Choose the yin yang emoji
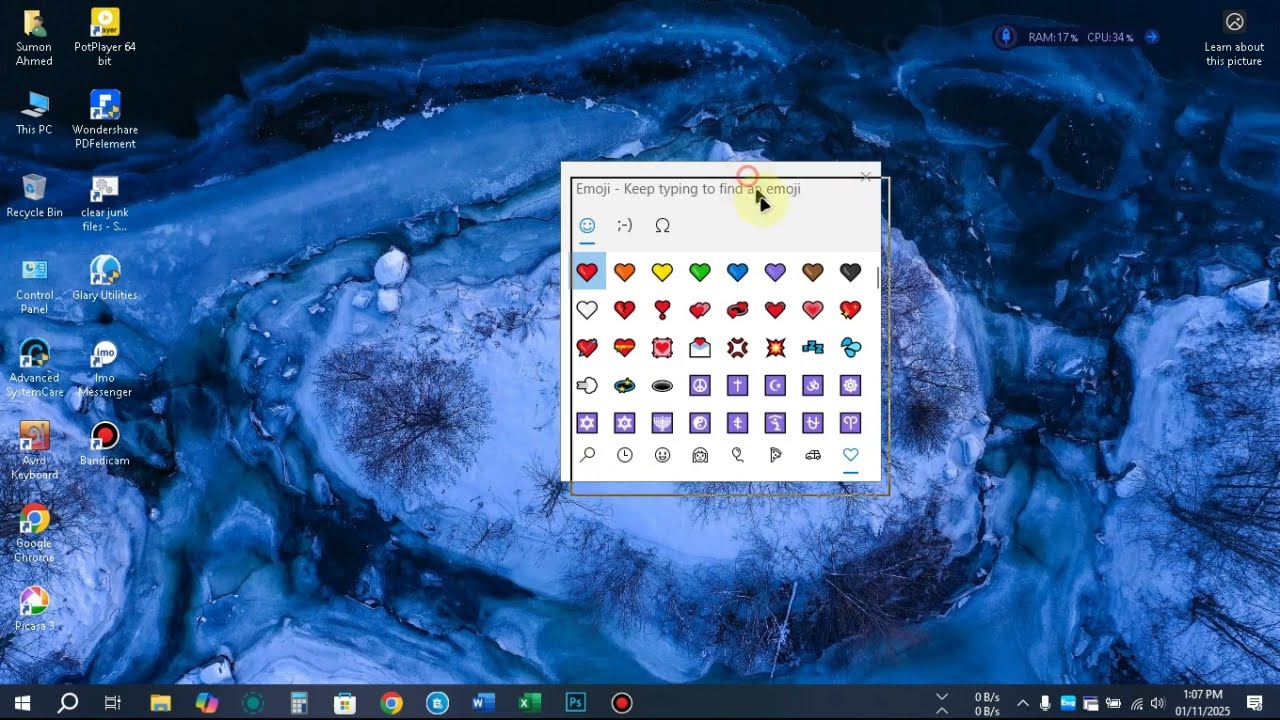This screenshot has width=1280, height=720. 700,423
